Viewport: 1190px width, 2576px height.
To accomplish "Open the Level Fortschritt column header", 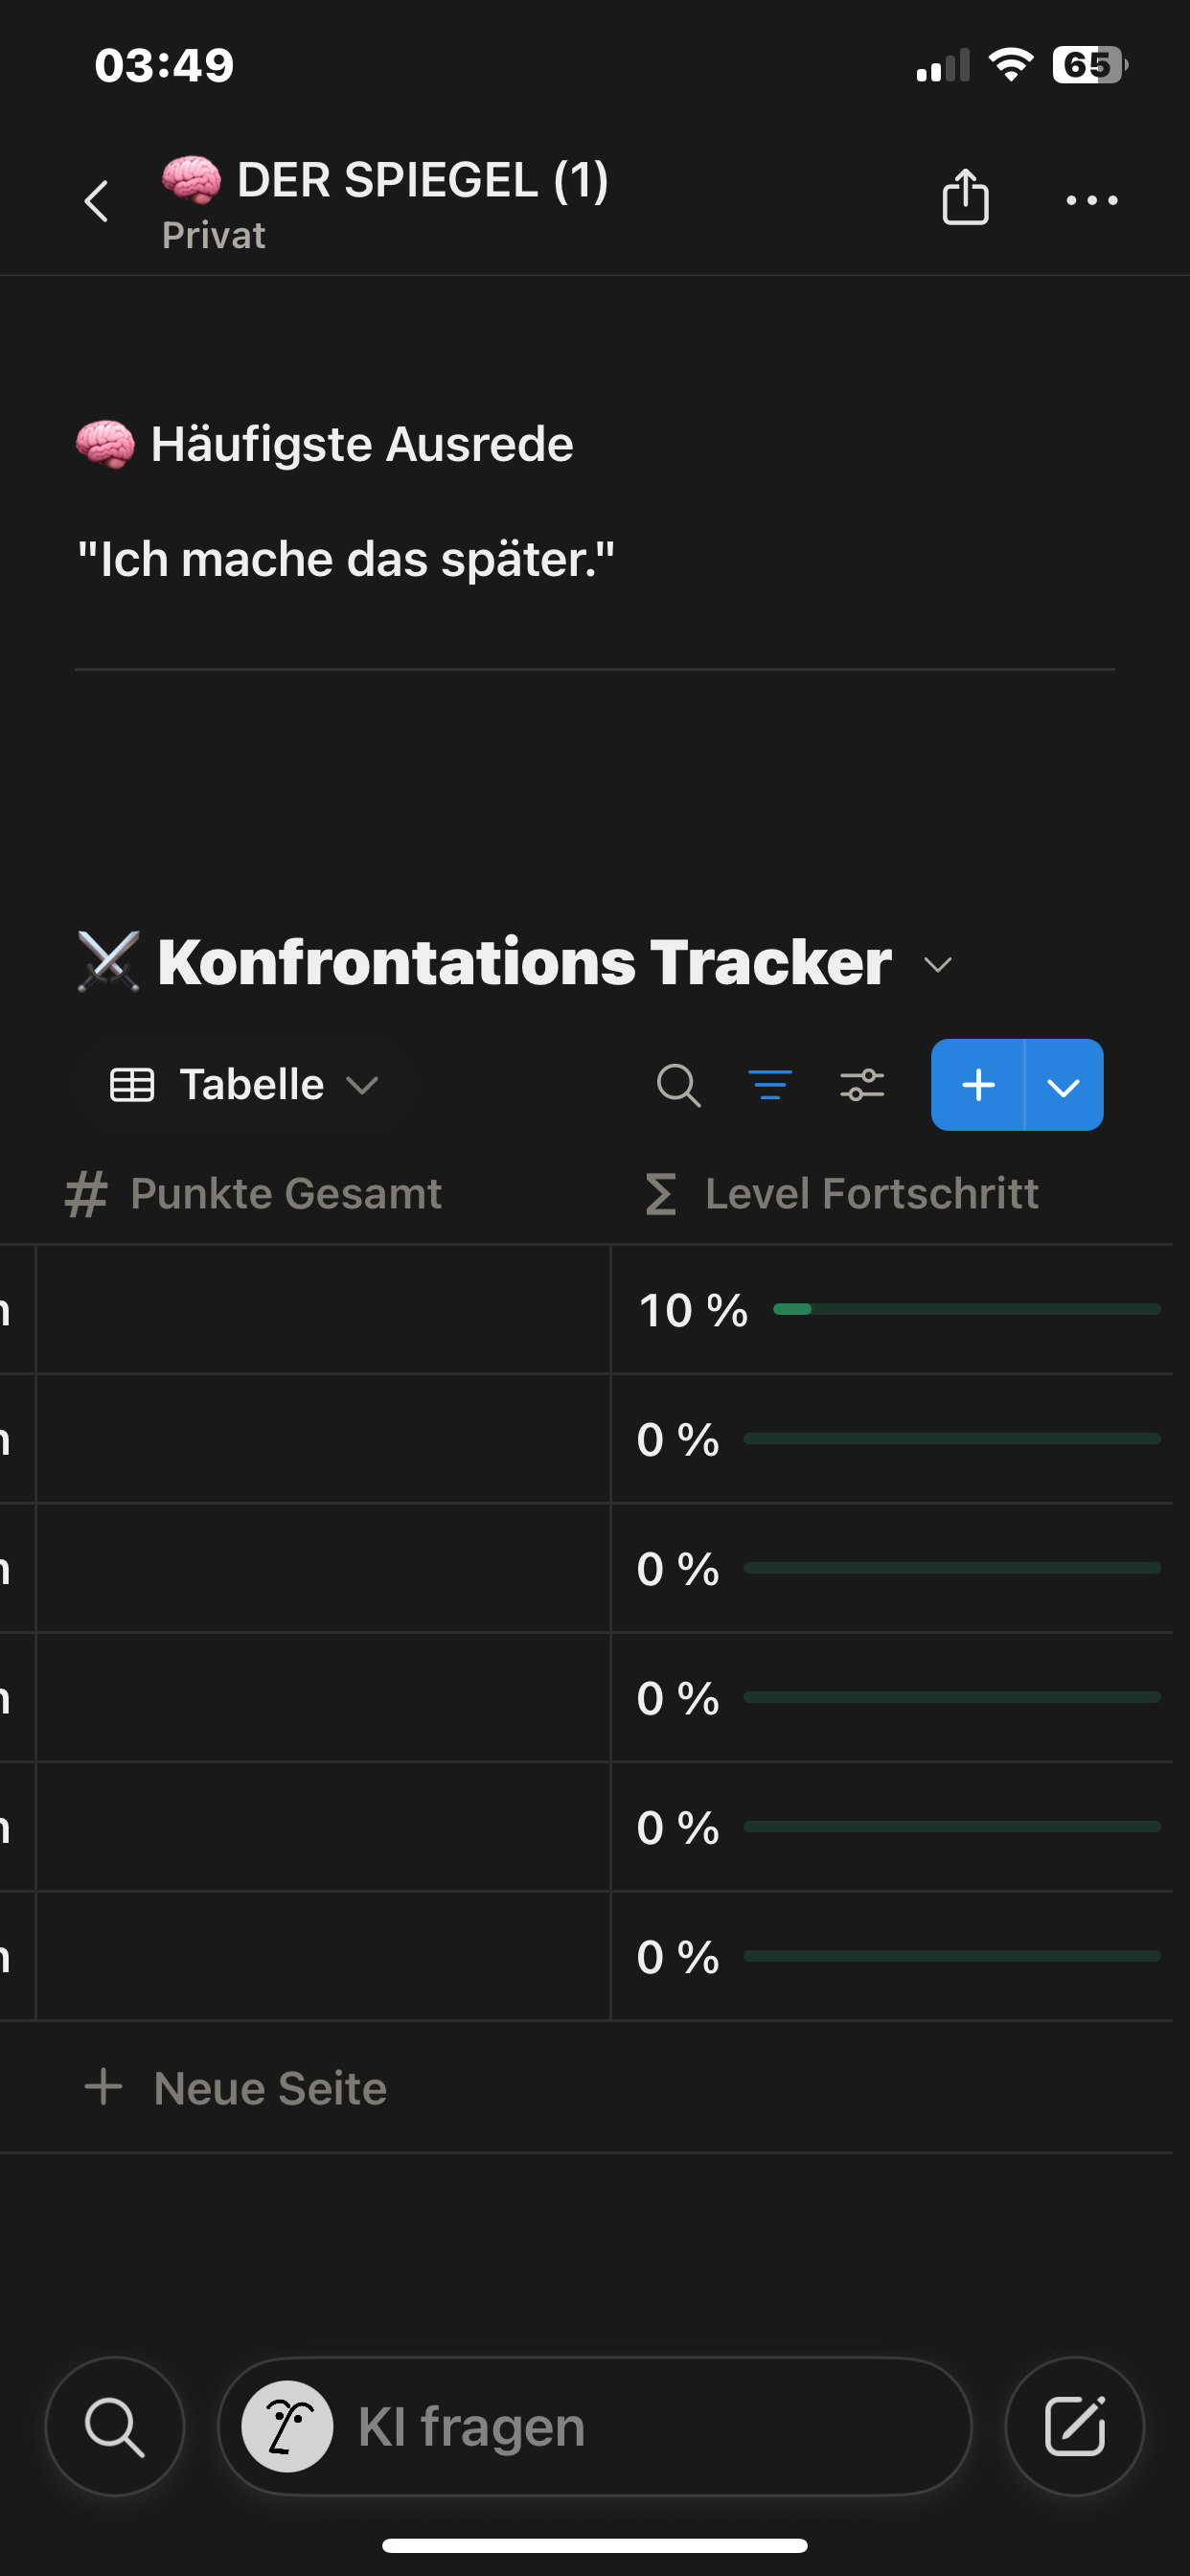I will point(871,1194).
